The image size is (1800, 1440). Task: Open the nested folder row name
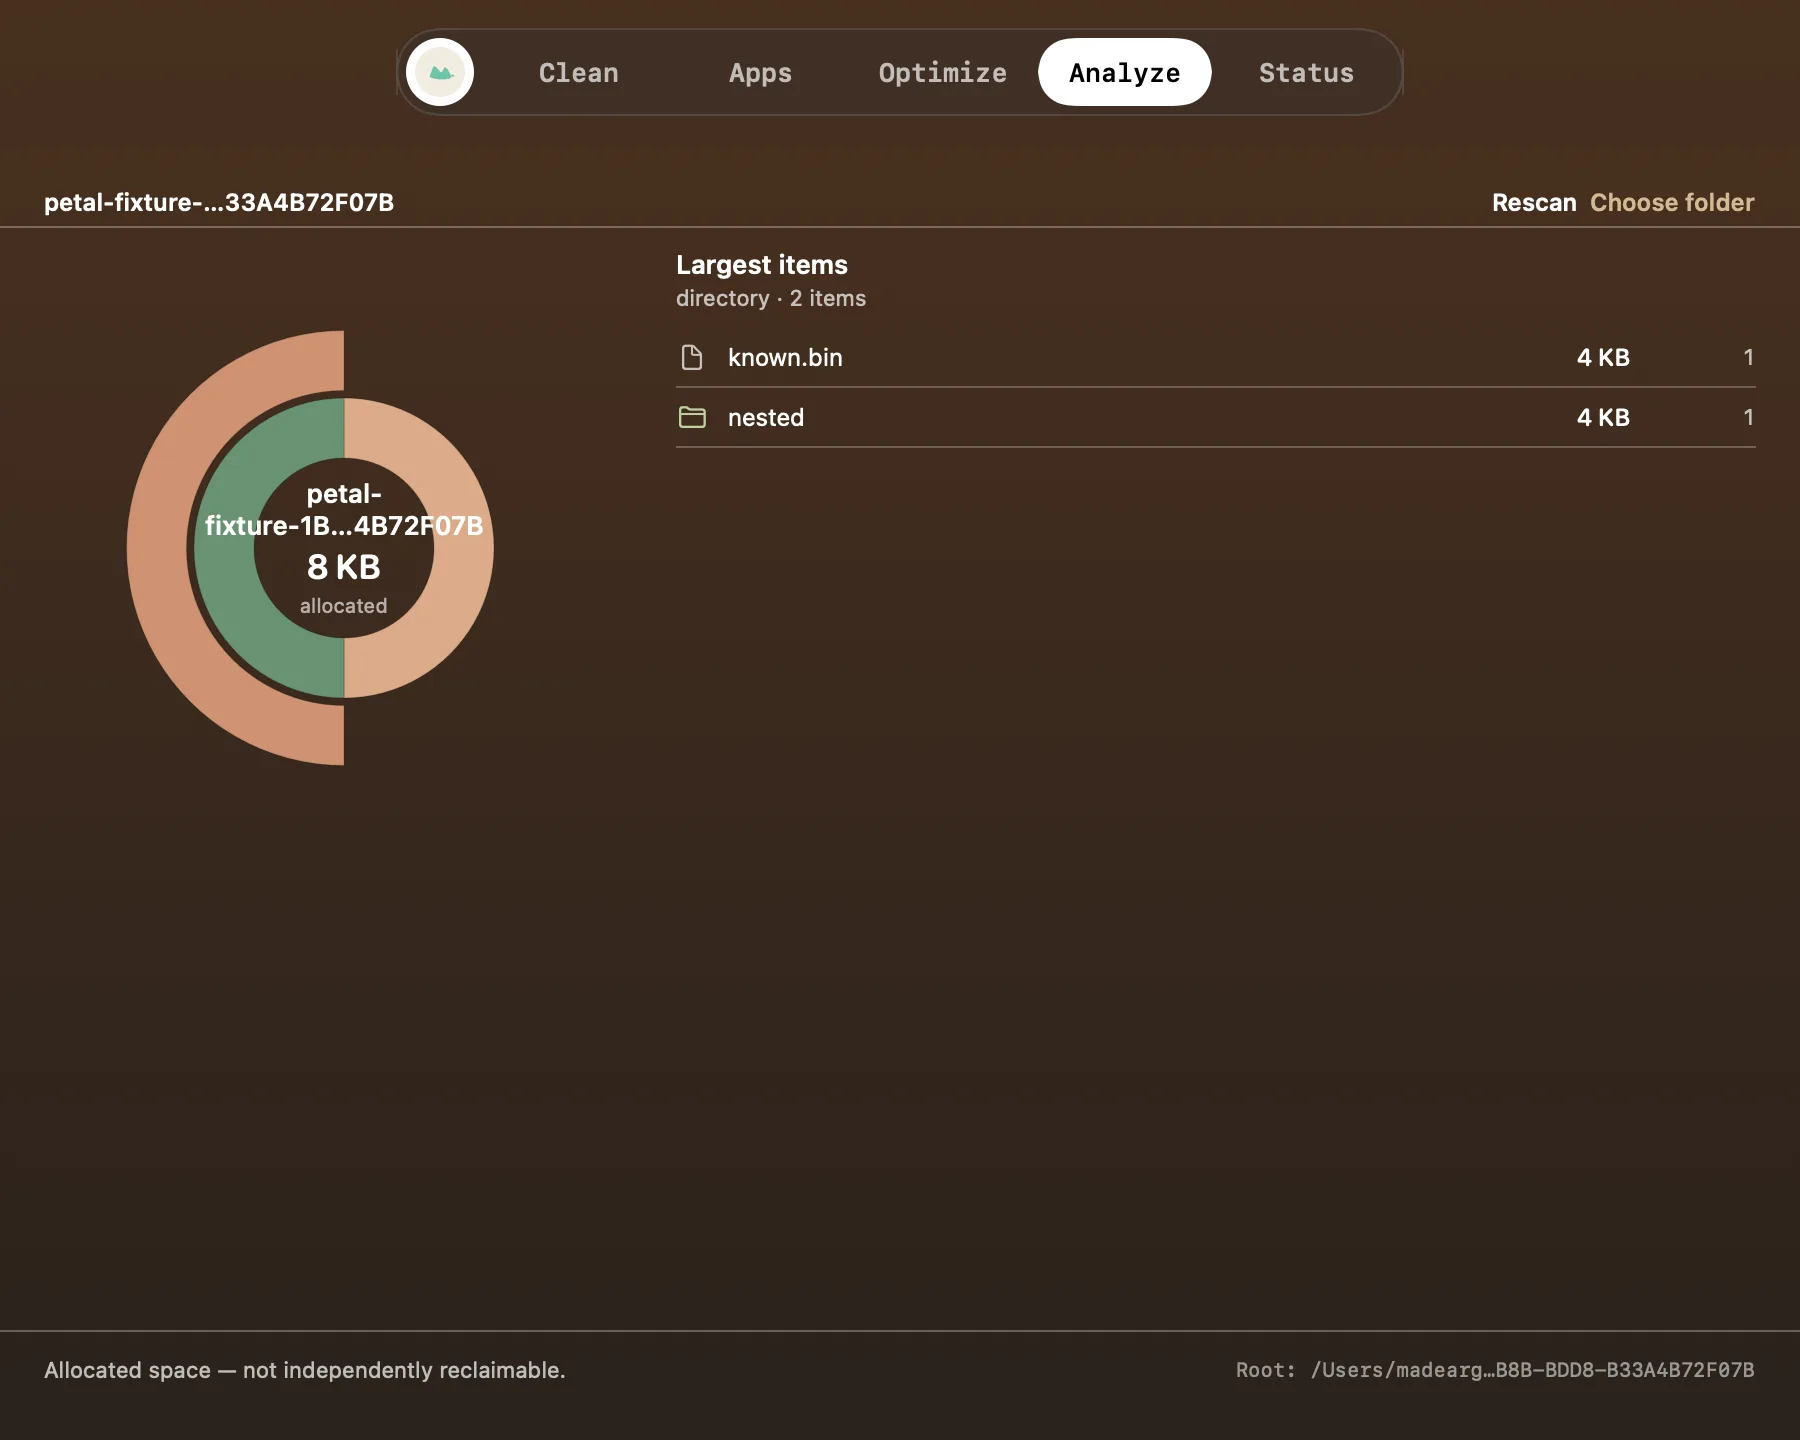tap(766, 417)
